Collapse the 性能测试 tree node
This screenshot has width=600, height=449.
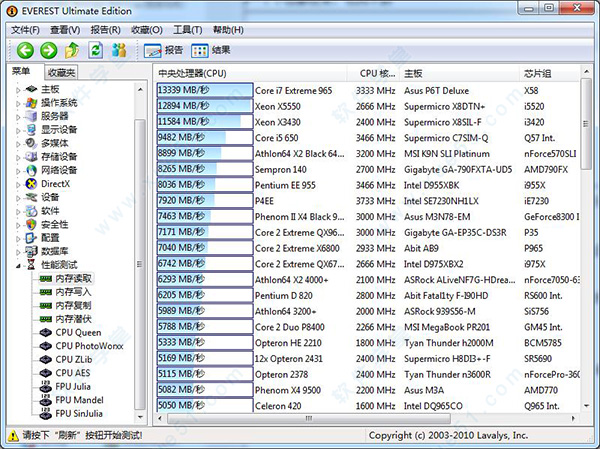(x=18, y=265)
